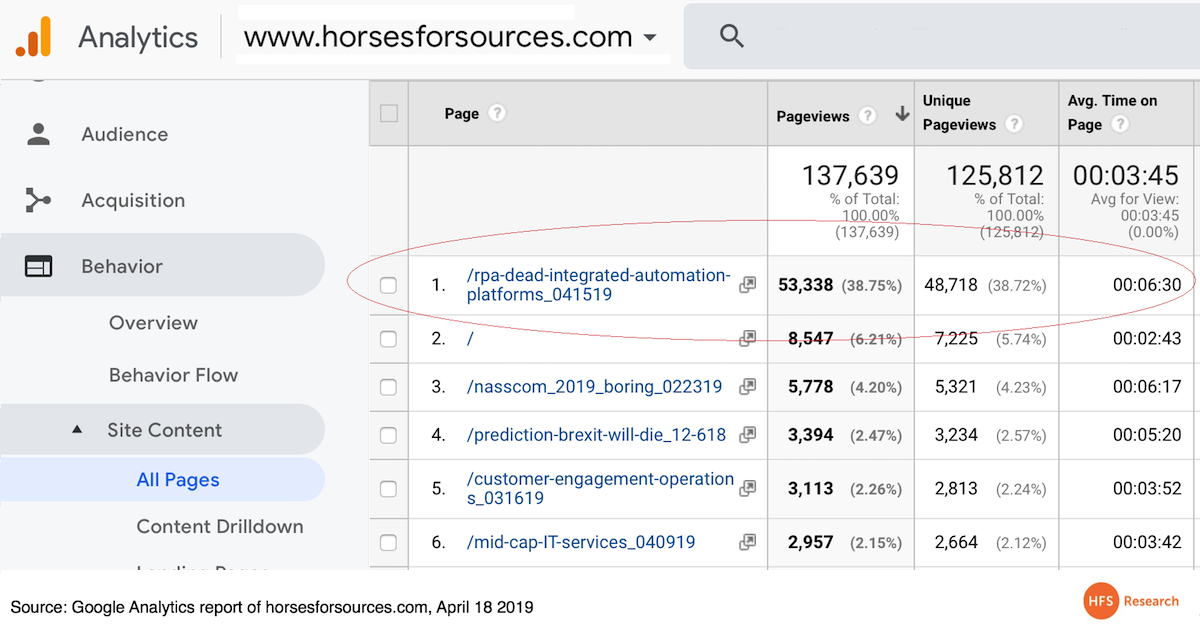Click the 00:06:17 time cell
This screenshot has width=1200, height=626.
click(1147, 386)
